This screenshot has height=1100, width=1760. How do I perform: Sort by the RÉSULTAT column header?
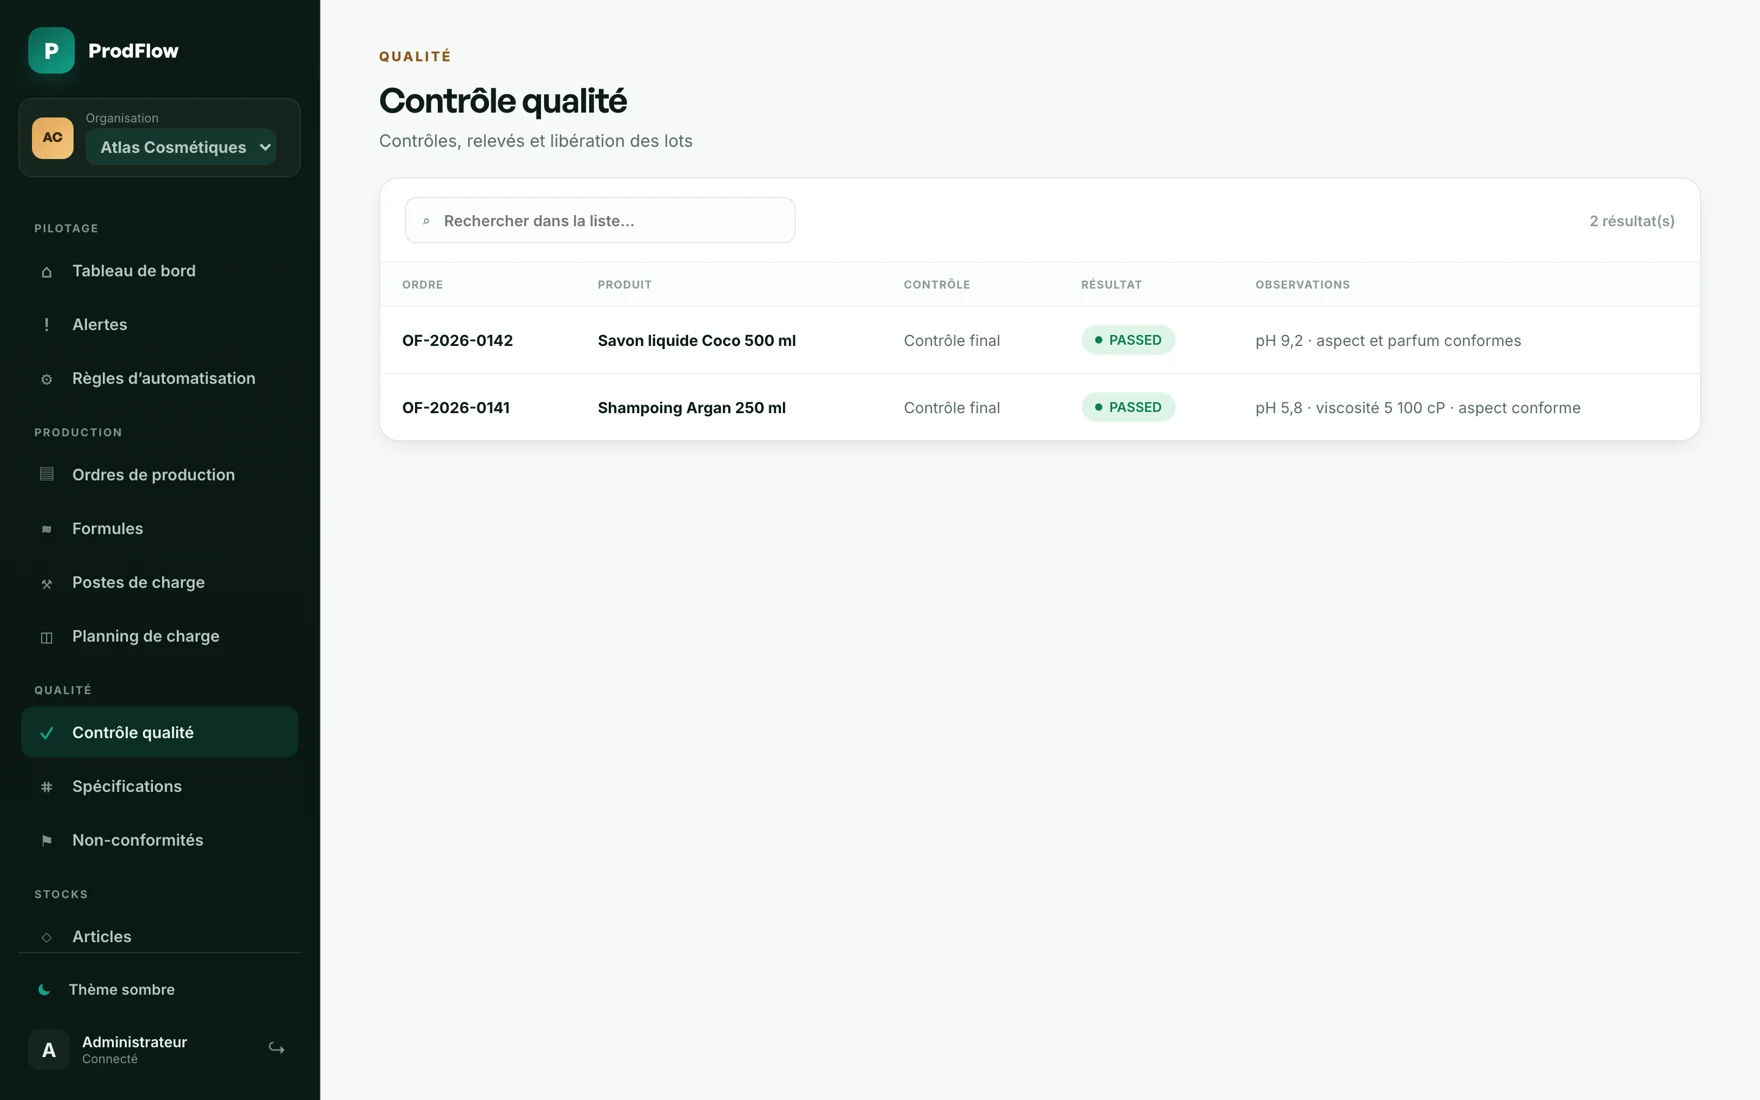1111,285
